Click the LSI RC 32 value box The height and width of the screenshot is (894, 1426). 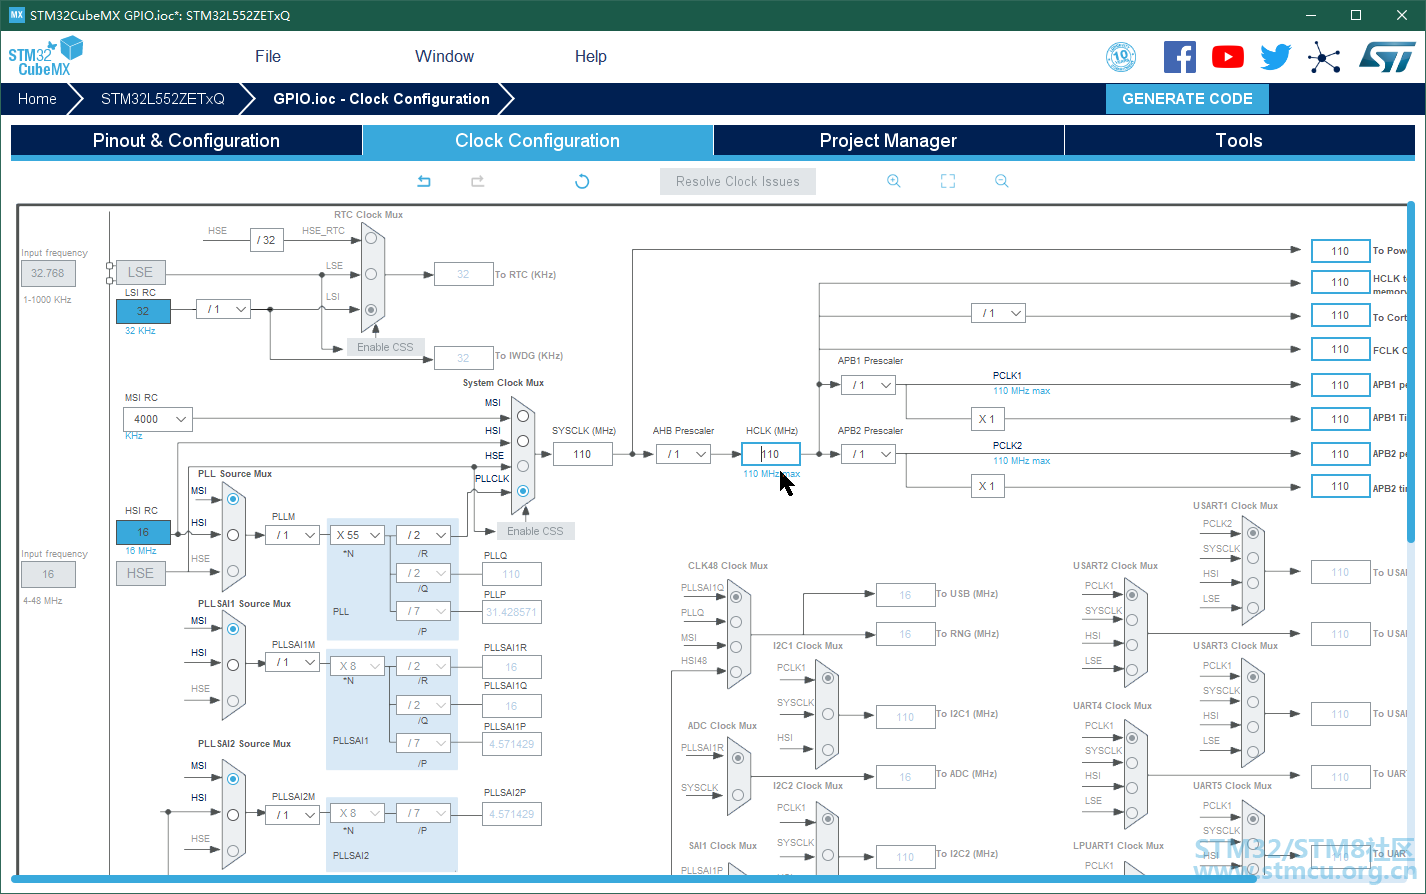click(x=143, y=311)
